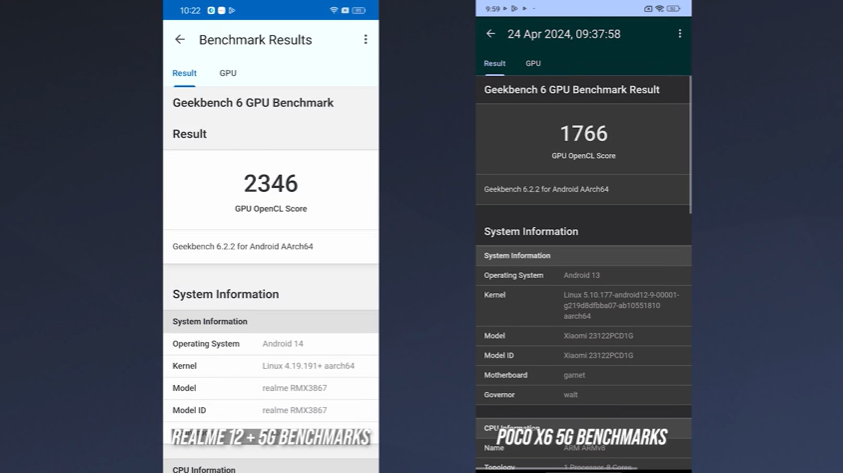
Task: Select Motherboard garnet row
Action: tap(583, 375)
